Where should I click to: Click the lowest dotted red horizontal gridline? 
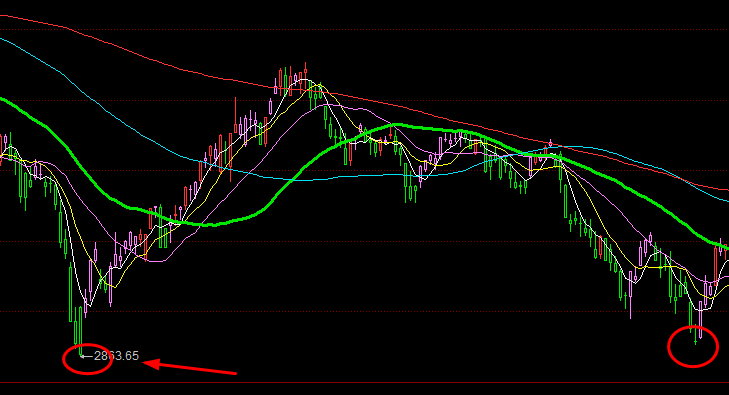click(364, 311)
